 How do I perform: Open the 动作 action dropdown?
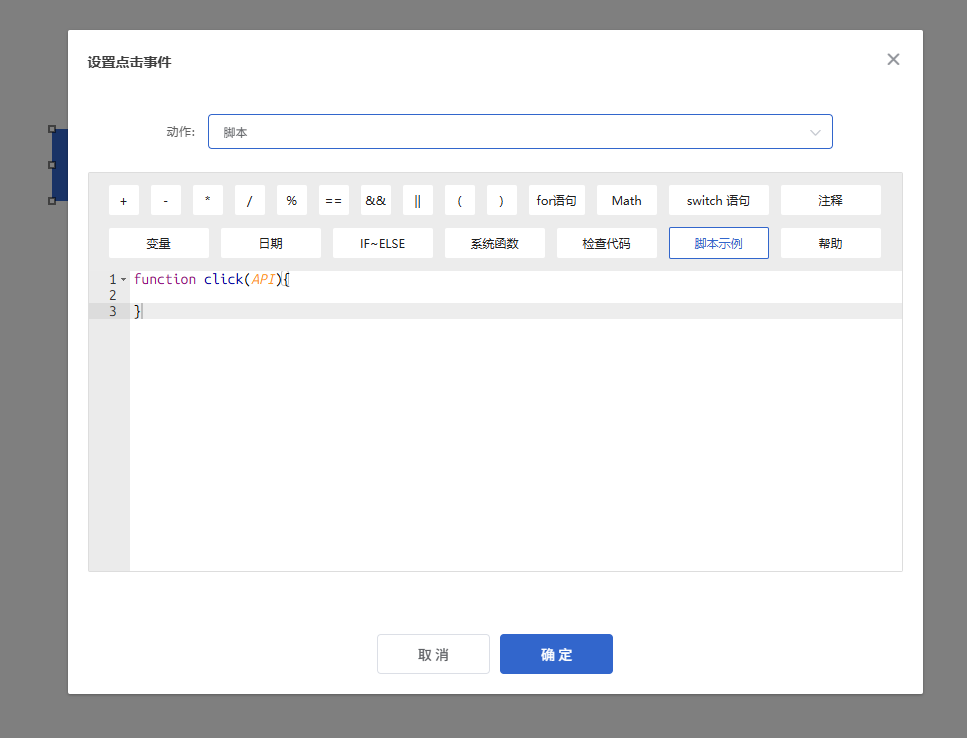[x=520, y=132]
